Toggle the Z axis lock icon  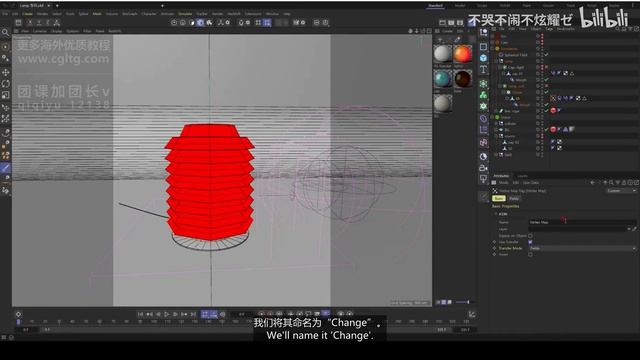(48, 22)
